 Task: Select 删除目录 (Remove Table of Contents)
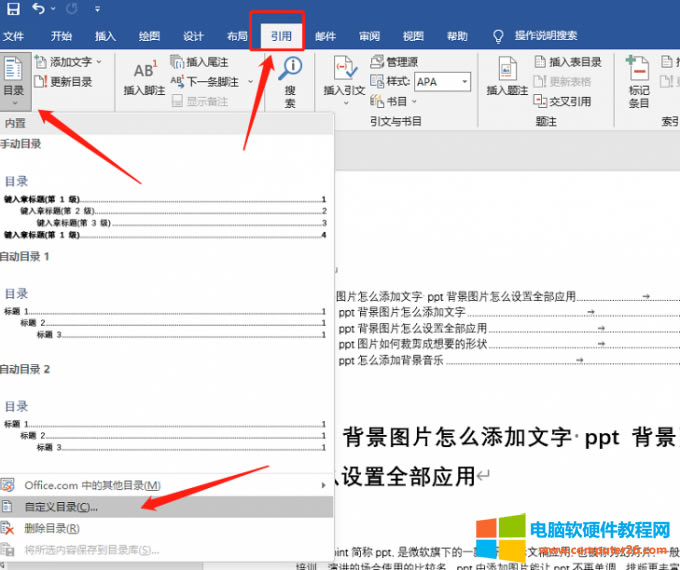[51, 528]
